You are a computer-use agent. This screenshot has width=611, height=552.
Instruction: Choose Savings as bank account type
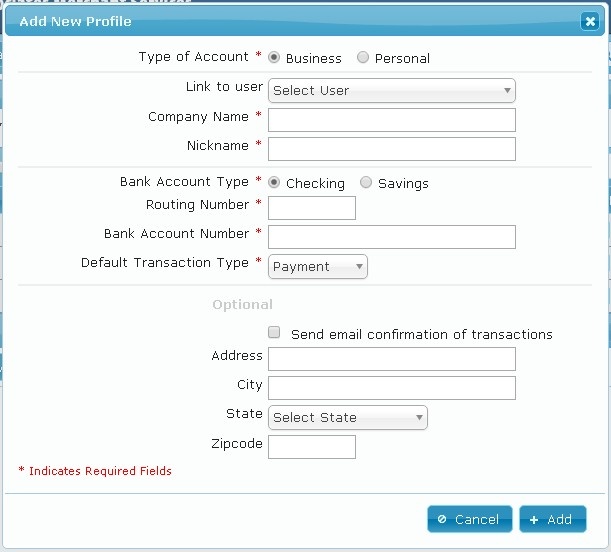[366, 183]
